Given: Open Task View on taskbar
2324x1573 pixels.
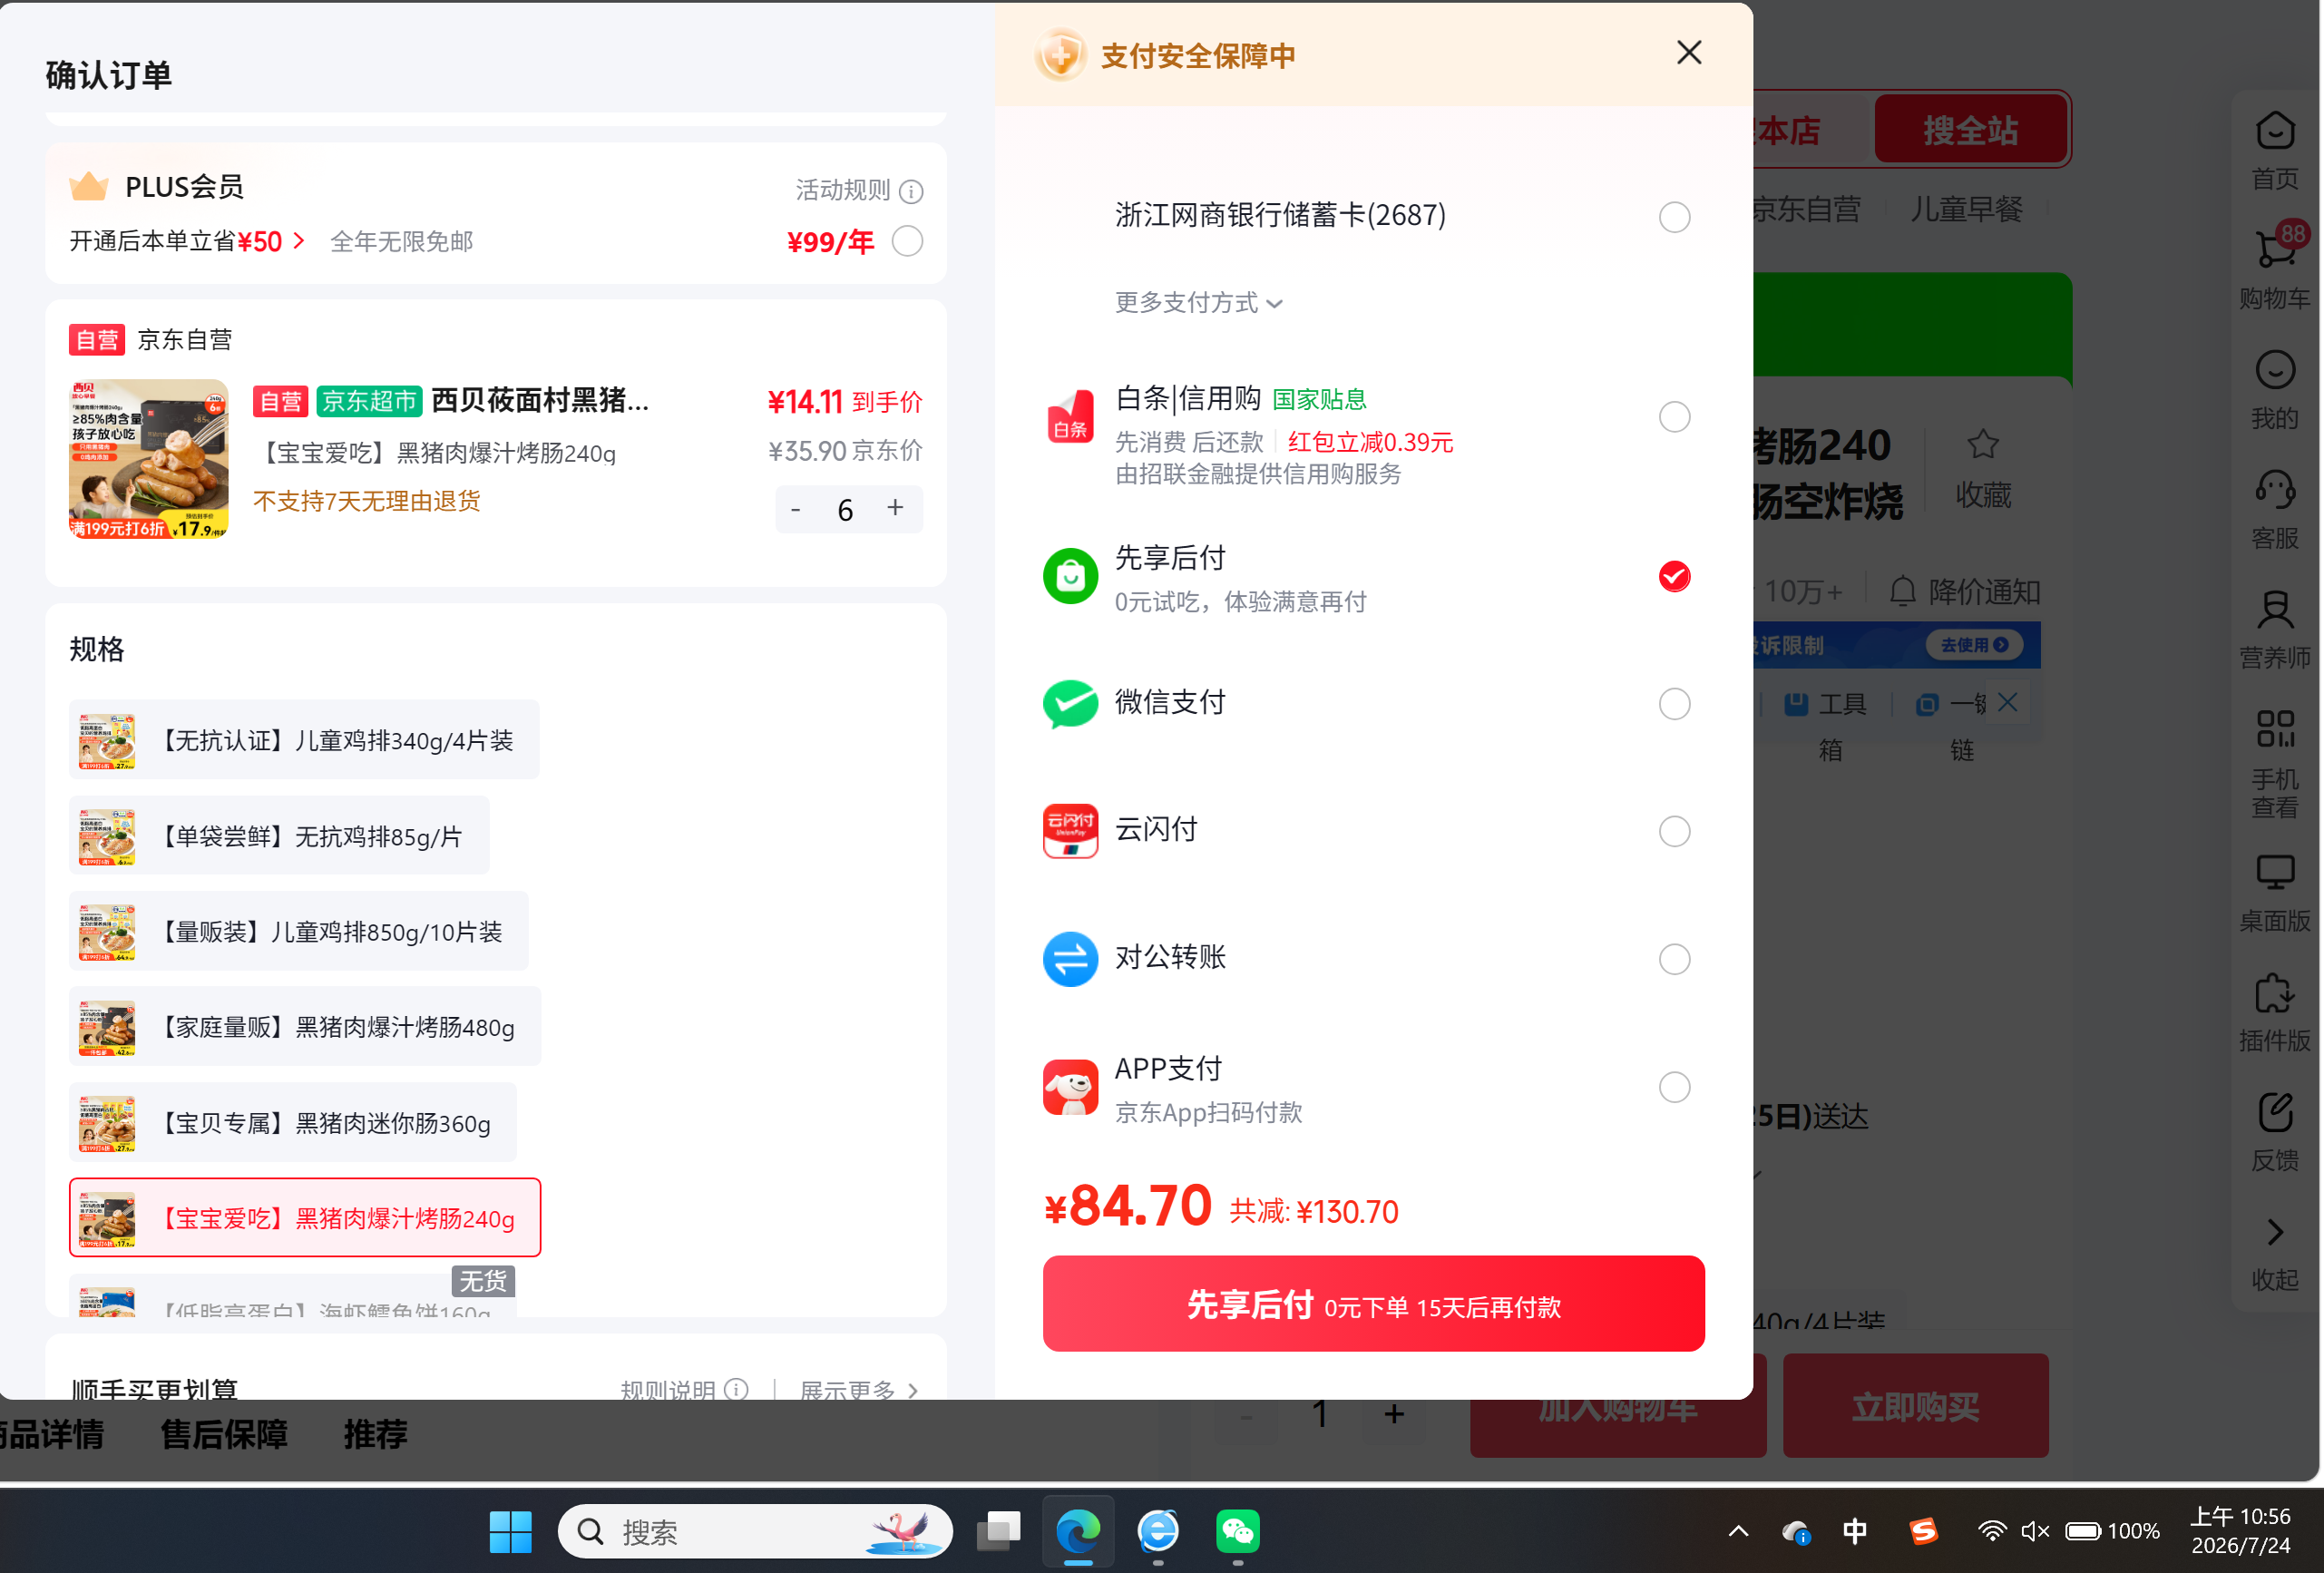Looking at the screenshot, I should (x=998, y=1531).
